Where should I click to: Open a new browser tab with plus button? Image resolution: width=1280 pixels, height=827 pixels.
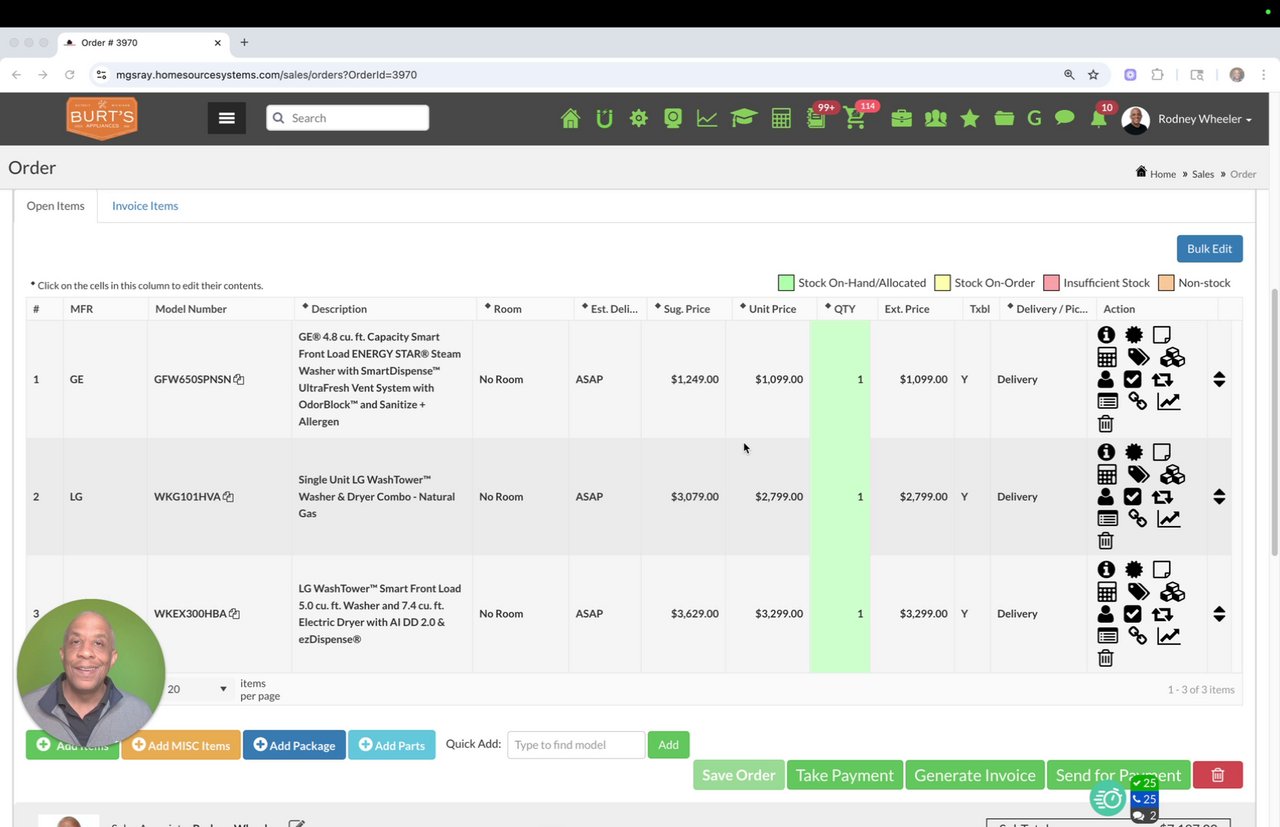pyautogui.click(x=244, y=43)
